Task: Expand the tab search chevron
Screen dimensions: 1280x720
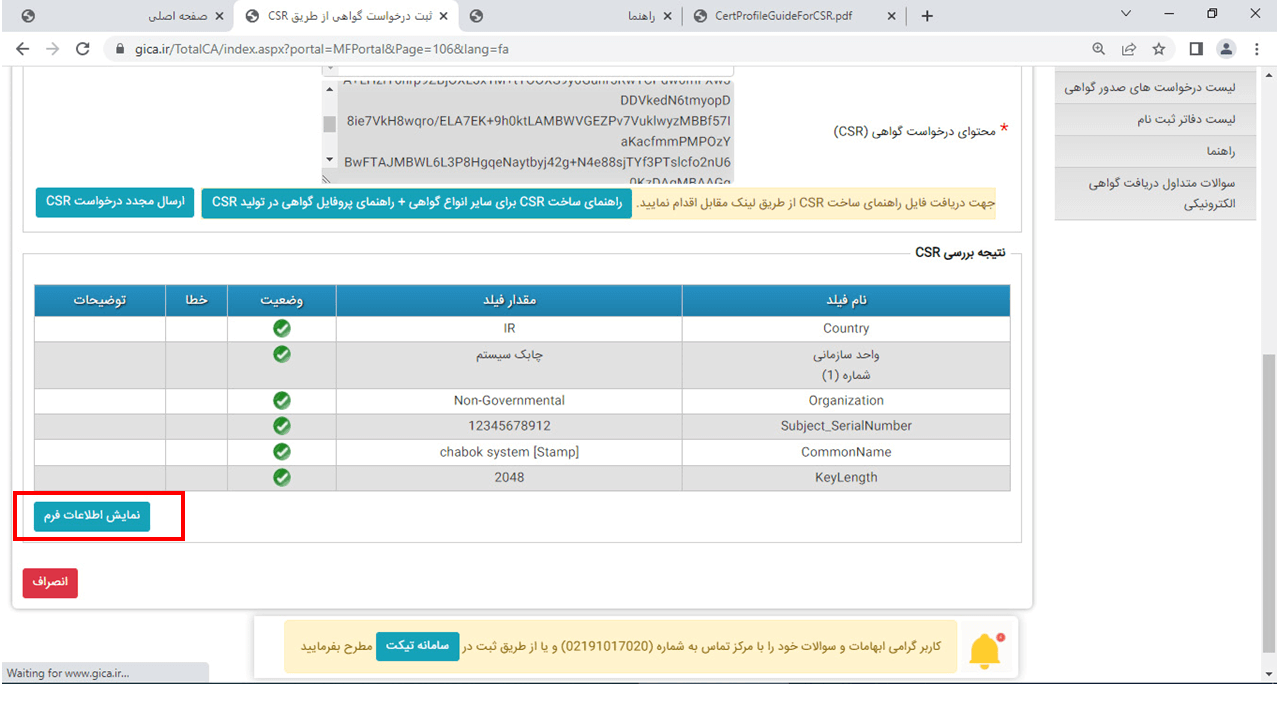Action: pyautogui.click(x=1126, y=14)
